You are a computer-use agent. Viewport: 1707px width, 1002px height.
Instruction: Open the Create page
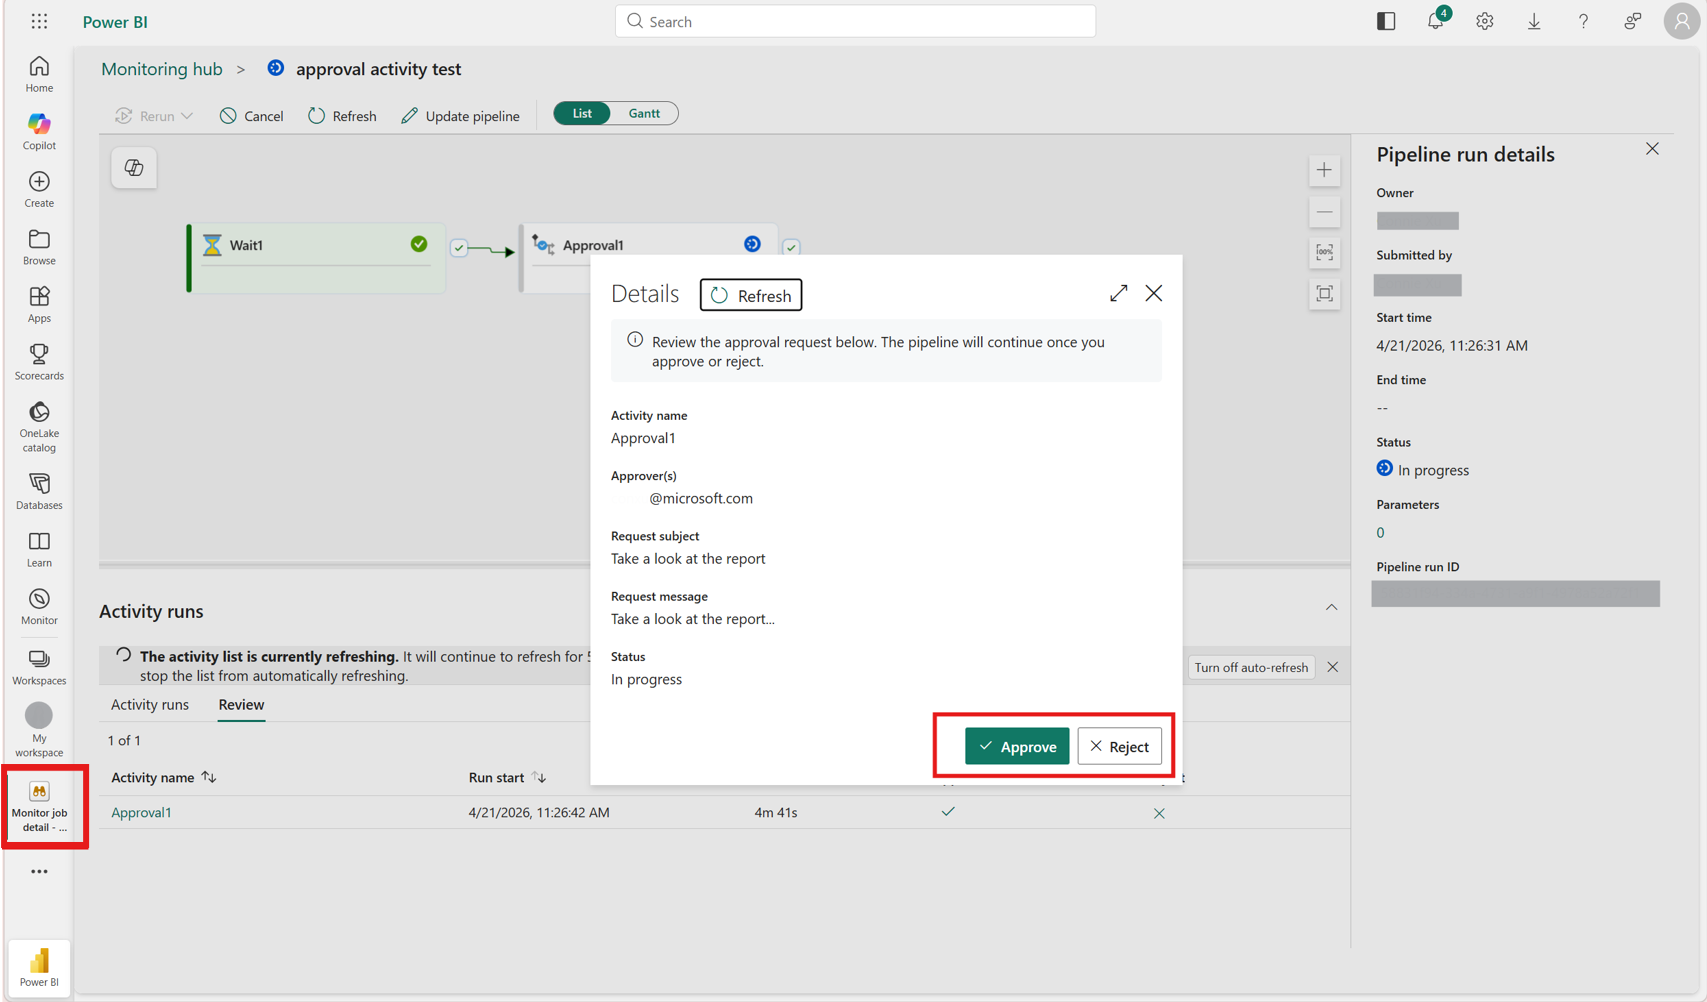39,189
